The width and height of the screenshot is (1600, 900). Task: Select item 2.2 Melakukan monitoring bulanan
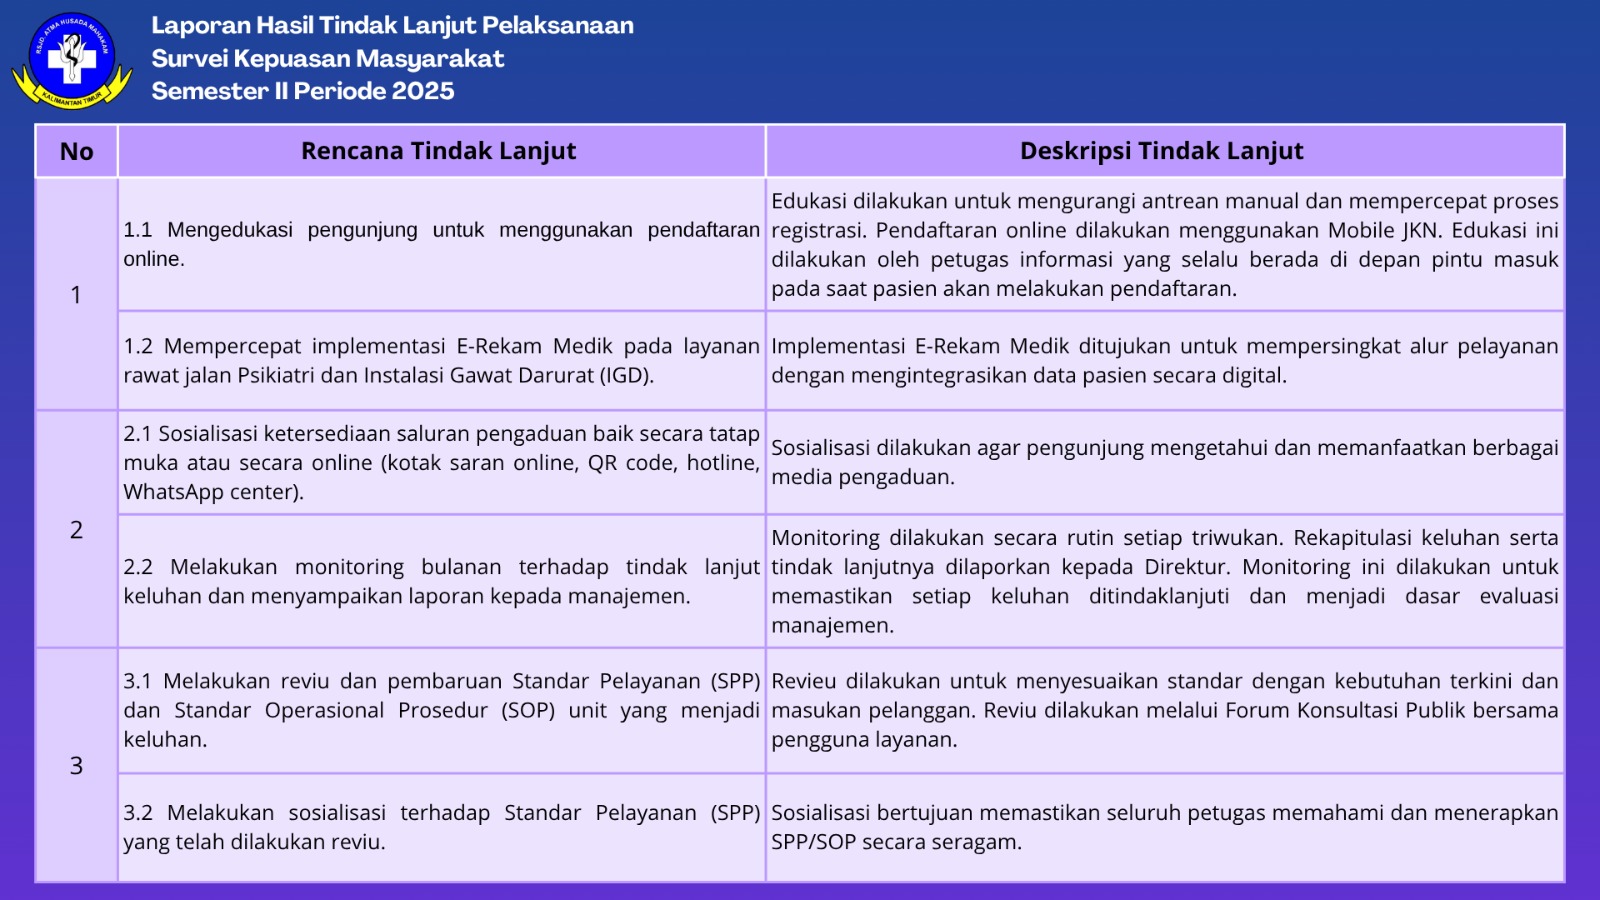441,582
